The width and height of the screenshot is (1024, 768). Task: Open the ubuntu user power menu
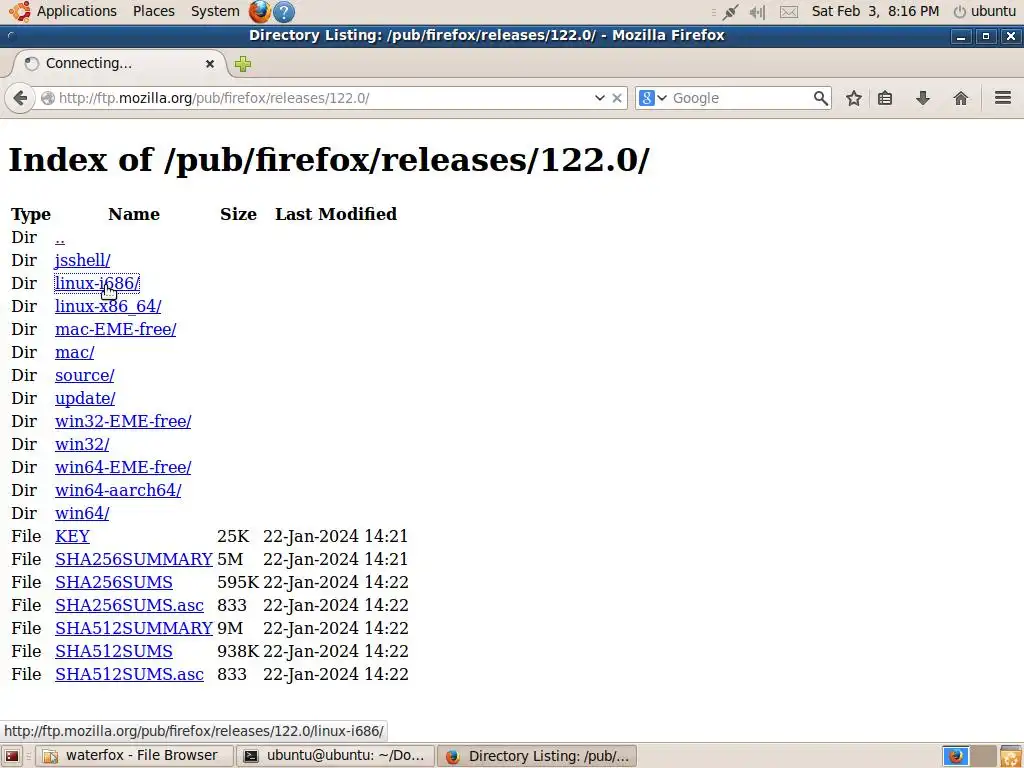(x=984, y=11)
